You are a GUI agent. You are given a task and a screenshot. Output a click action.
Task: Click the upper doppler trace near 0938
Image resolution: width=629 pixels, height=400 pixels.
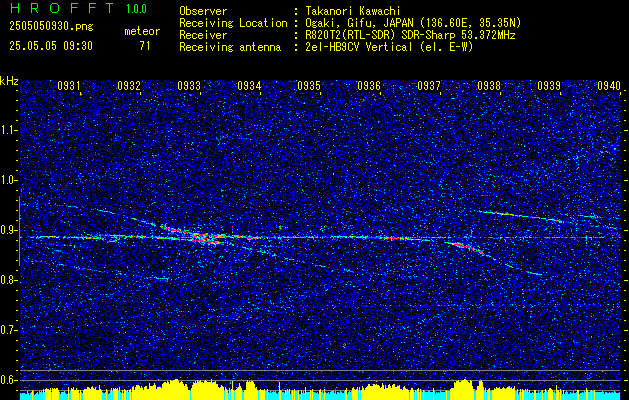[521, 216]
